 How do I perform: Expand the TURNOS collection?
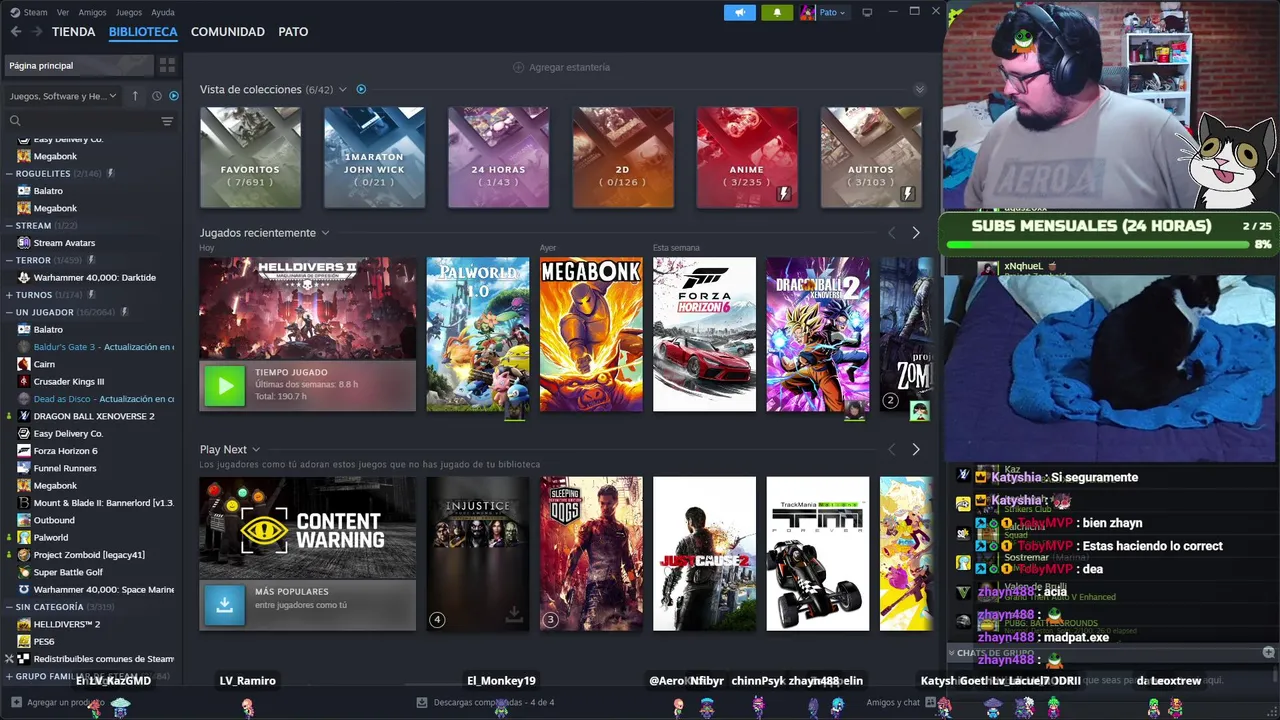point(10,295)
